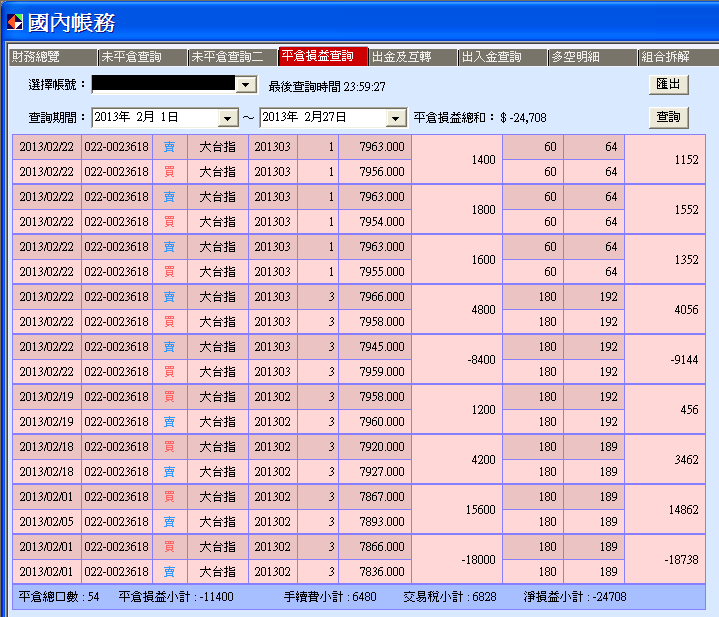Click the loss cell -8400
This screenshot has width=719, height=617.
pos(457,359)
